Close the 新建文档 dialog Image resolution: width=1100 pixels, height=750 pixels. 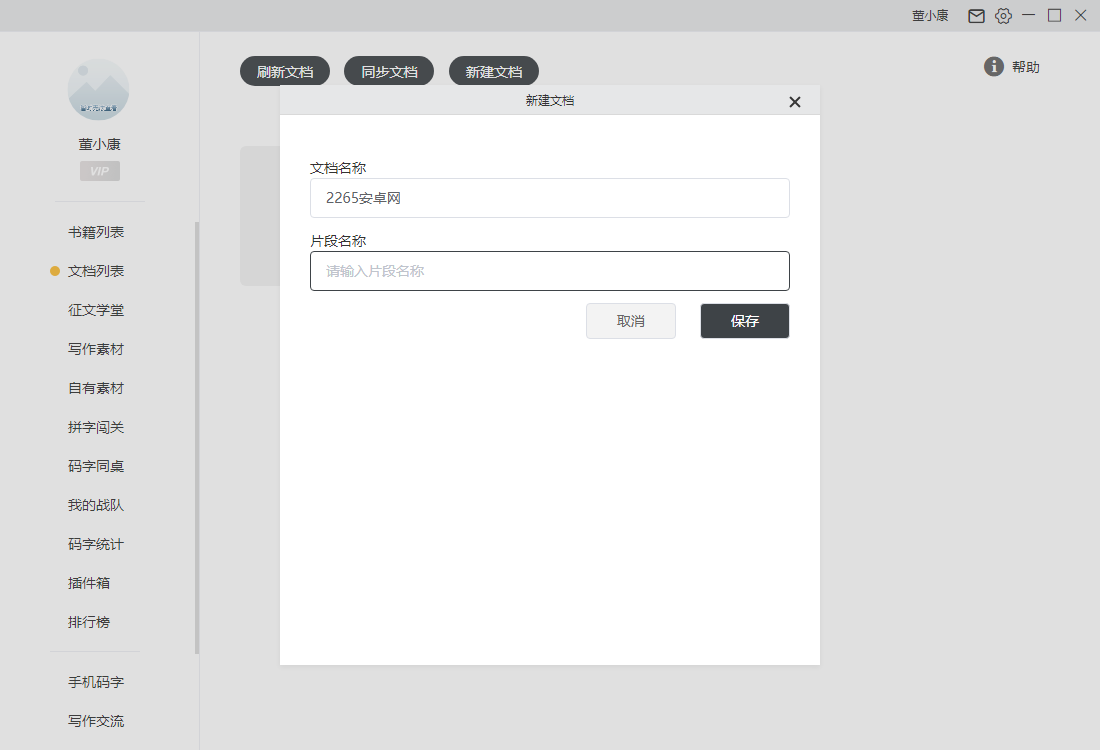click(x=794, y=101)
